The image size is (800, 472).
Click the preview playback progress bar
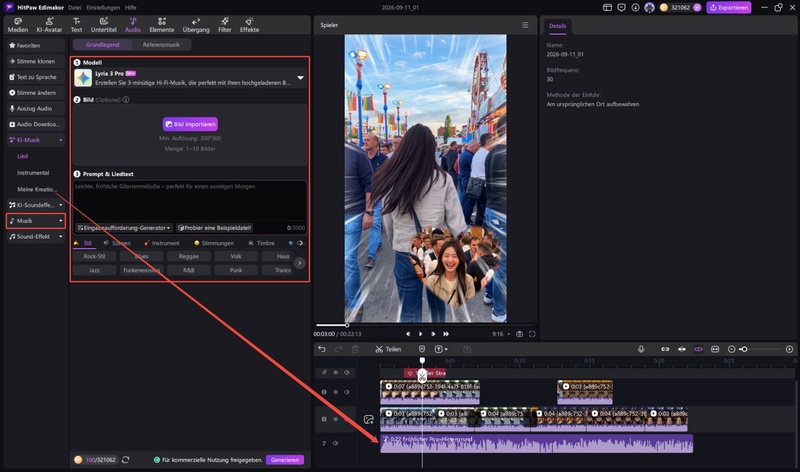(x=424, y=325)
